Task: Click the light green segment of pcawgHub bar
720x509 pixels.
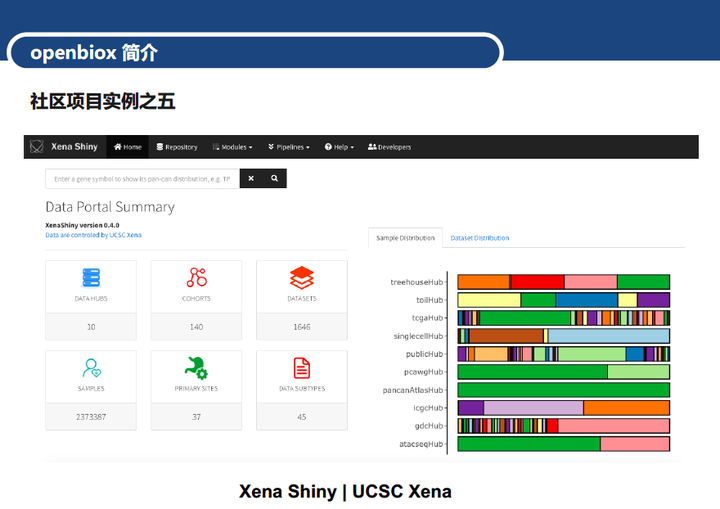Action: pyautogui.click(x=638, y=372)
